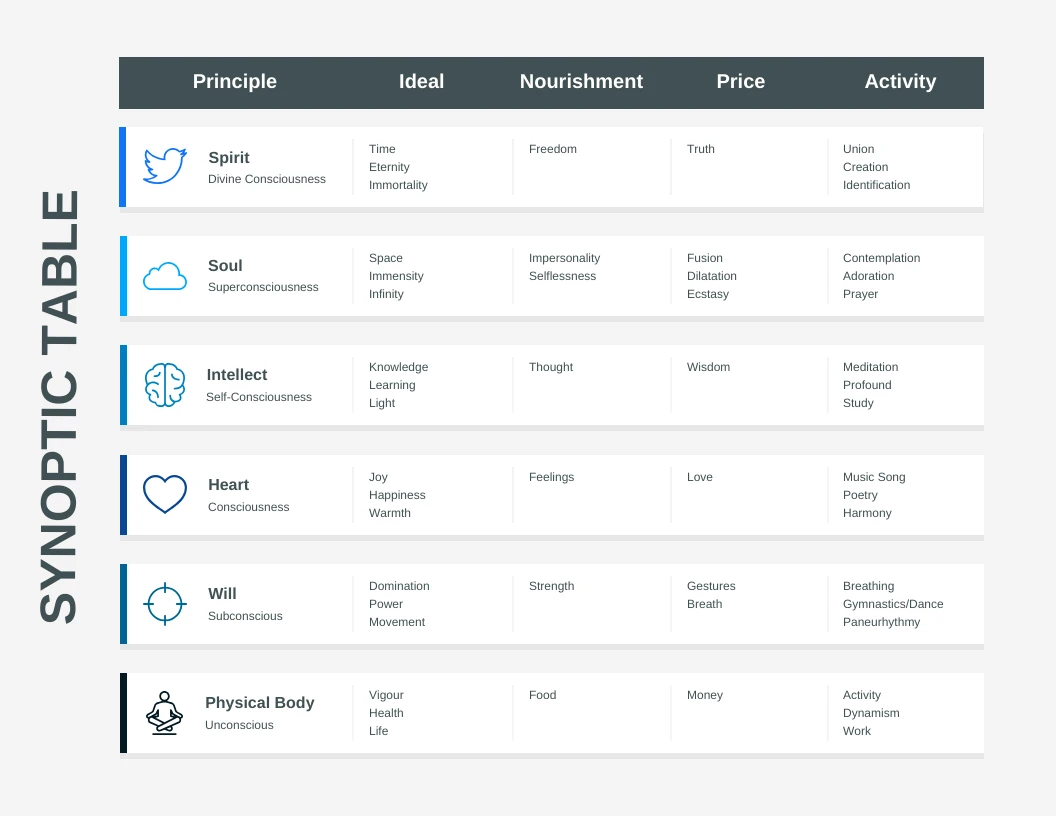The image size is (1056, 816).
Task: Click the Principle column header
Action: pyautogui.click(x=235, y=82)
